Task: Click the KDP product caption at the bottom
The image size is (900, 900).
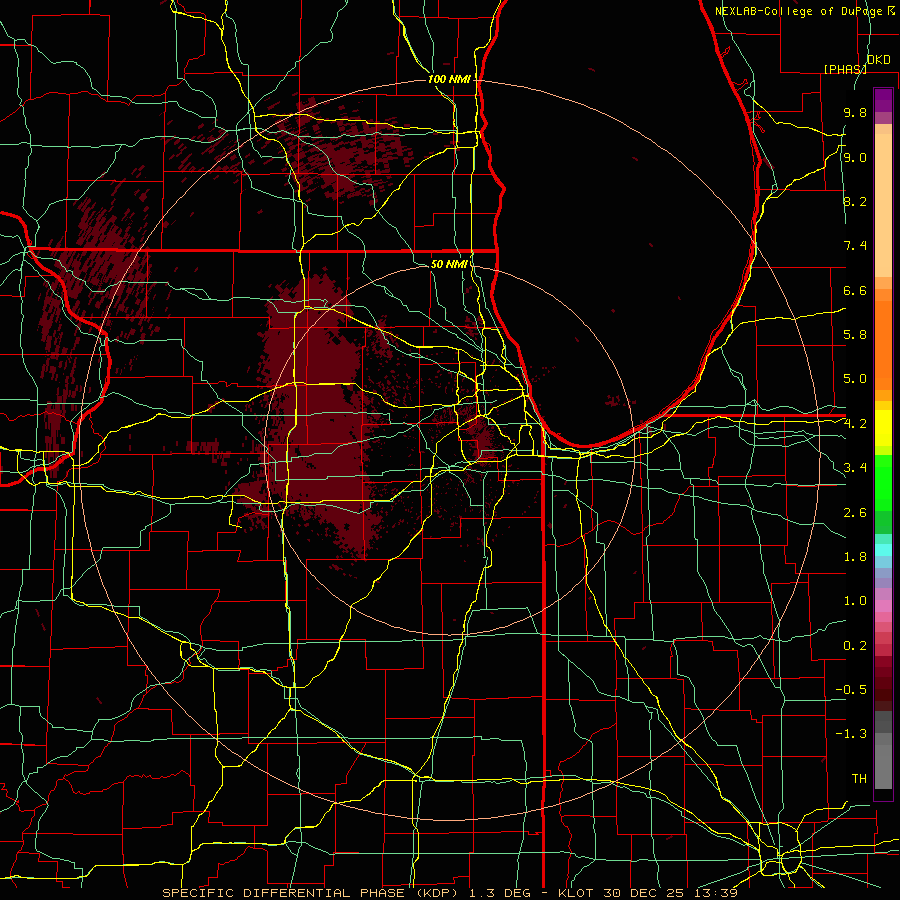Action: pyautogui.click(x=450, y=893)
